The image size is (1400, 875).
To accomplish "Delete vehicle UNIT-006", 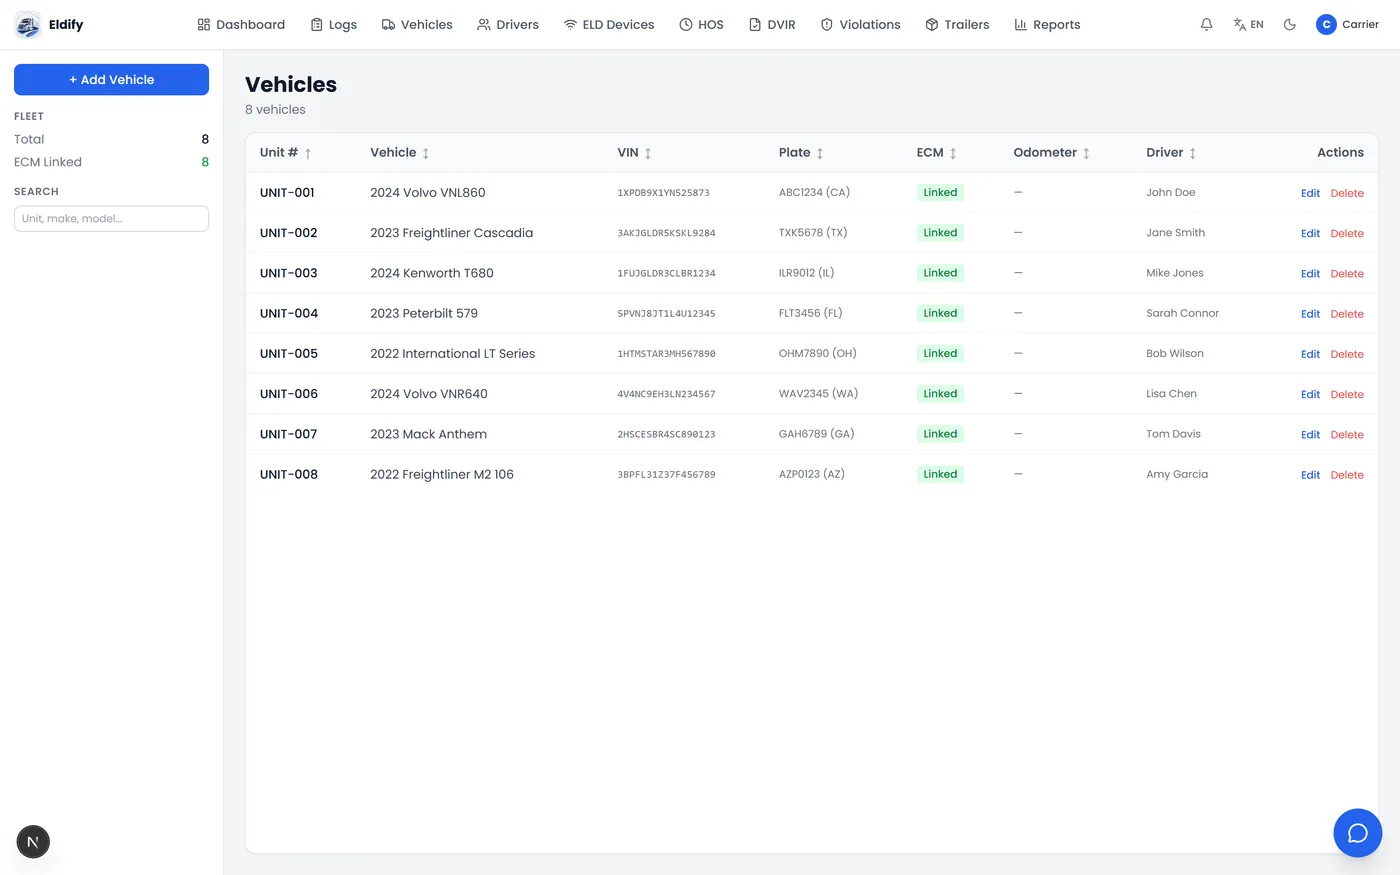I will [1347, 394].
